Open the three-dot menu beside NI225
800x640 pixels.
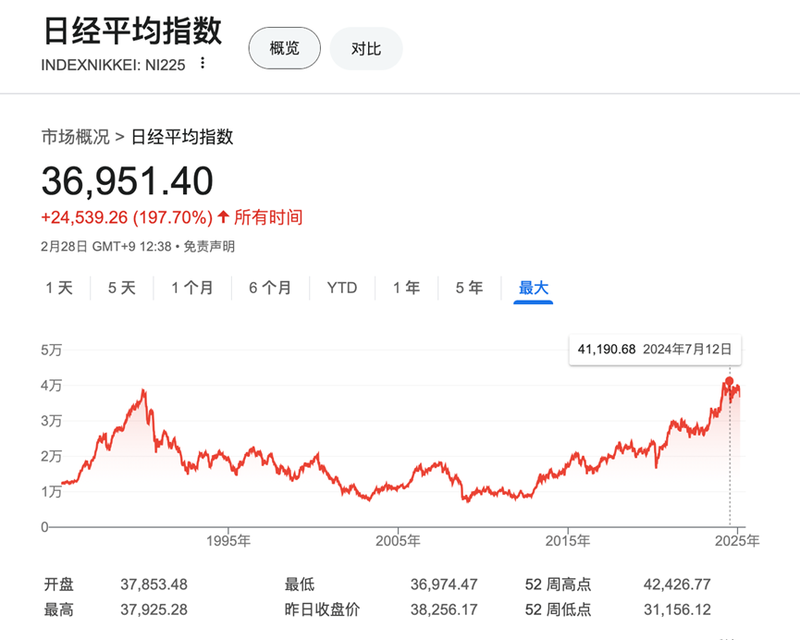pyautogui.click(x=203, y=63)
